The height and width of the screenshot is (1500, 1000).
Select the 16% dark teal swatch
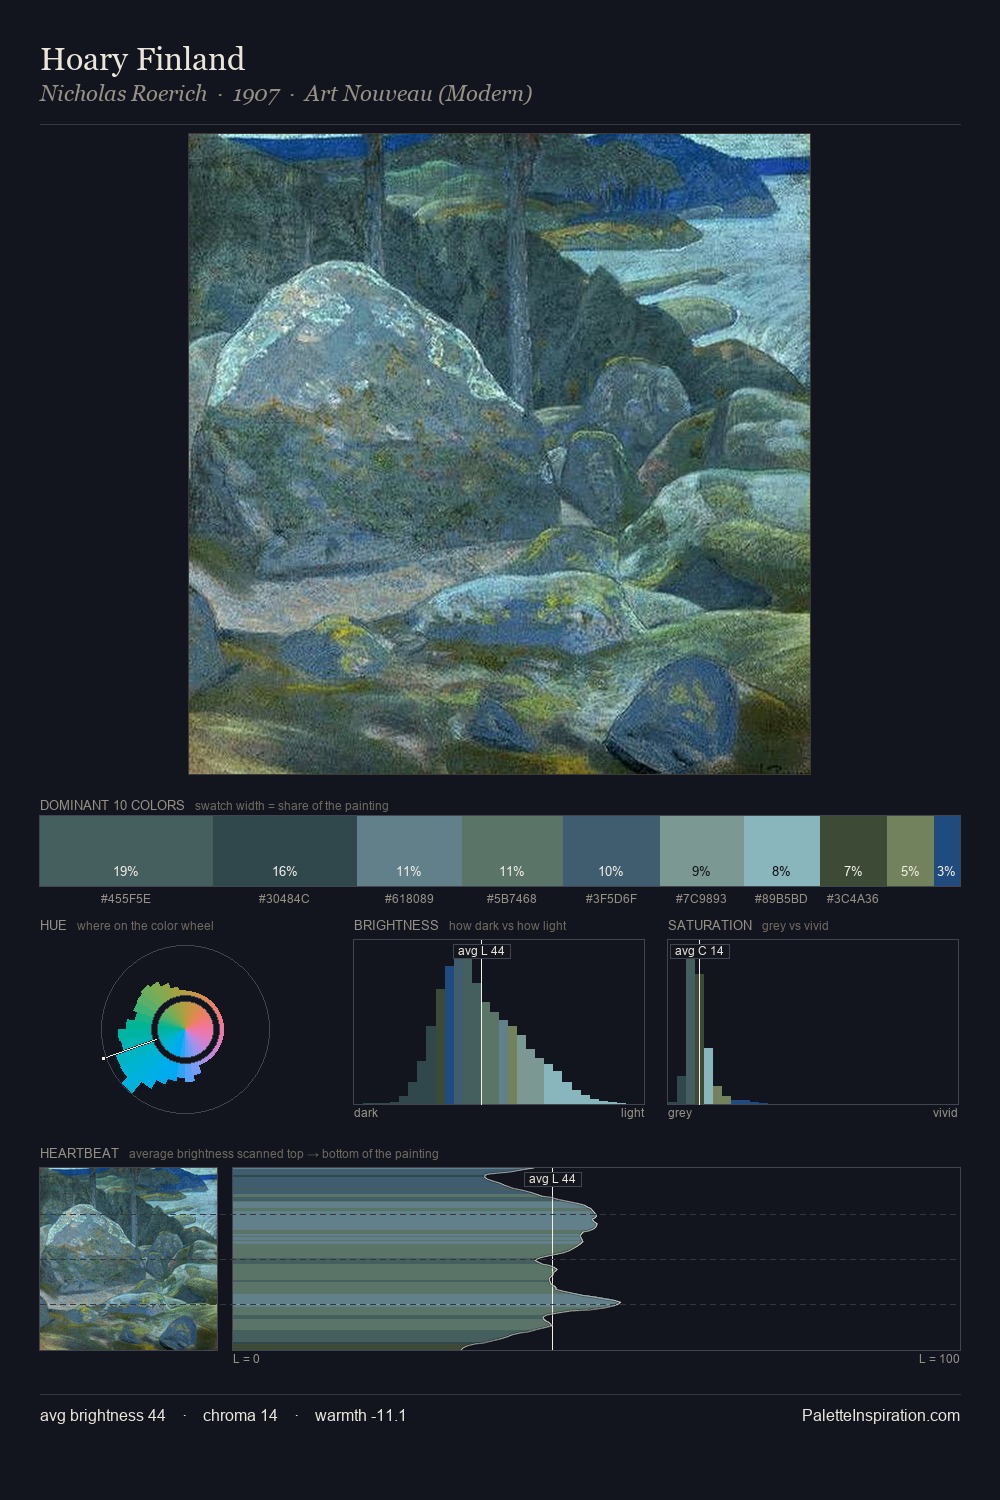(x=285, y=851)
